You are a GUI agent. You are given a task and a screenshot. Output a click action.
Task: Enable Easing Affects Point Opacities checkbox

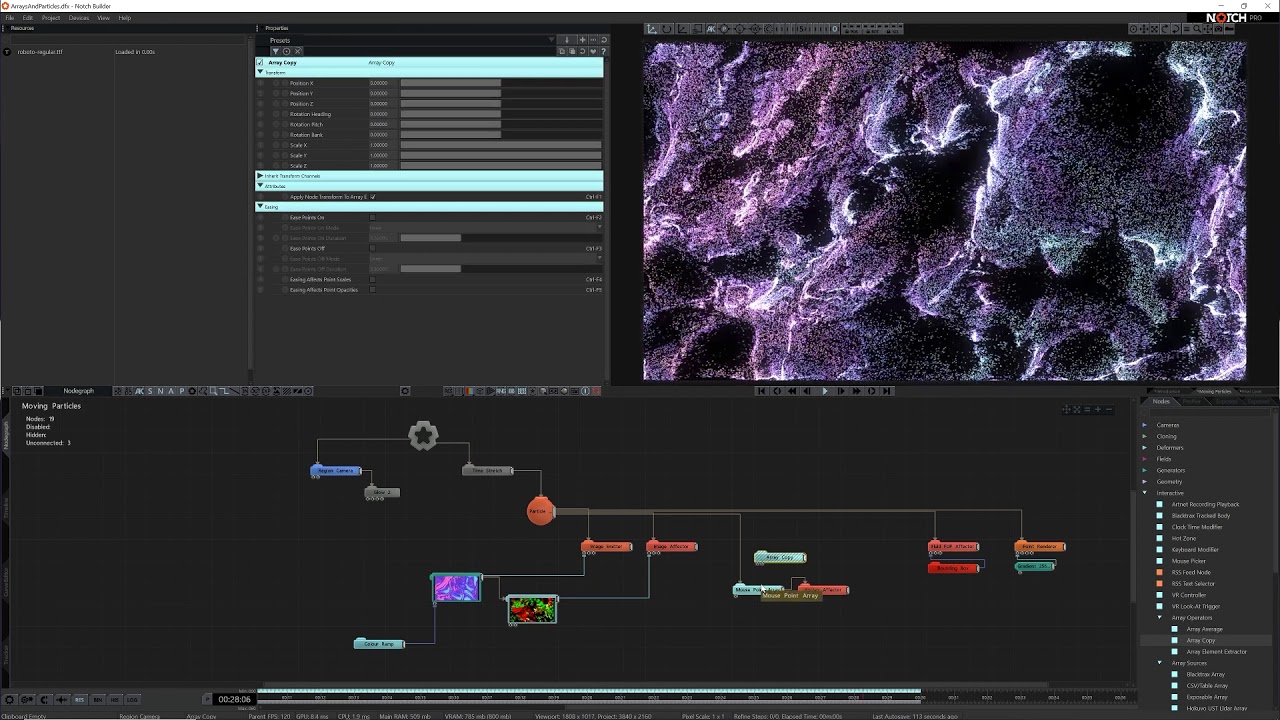(373, 290)
